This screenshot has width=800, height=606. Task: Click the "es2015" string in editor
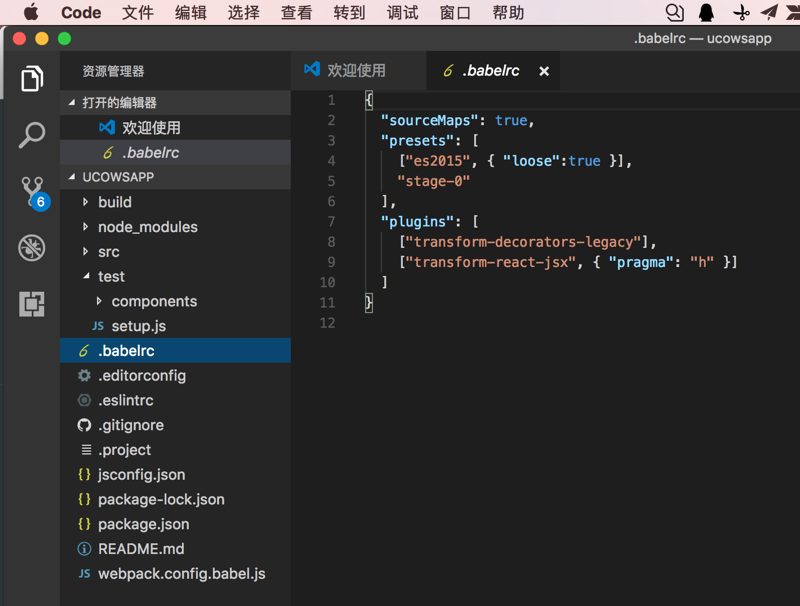coord(437,161)
